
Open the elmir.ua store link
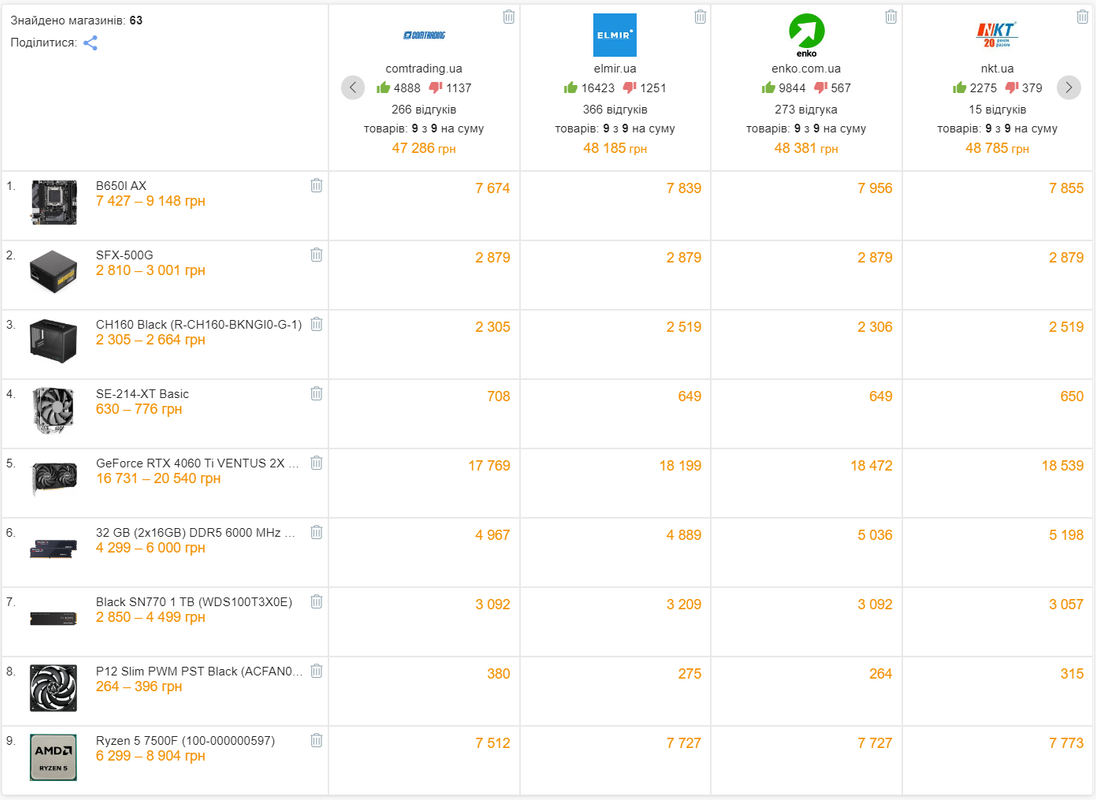point(615,68)
